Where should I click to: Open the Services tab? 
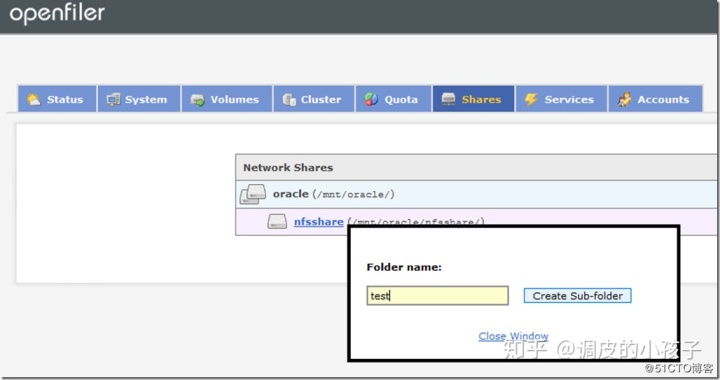point(561,99)
